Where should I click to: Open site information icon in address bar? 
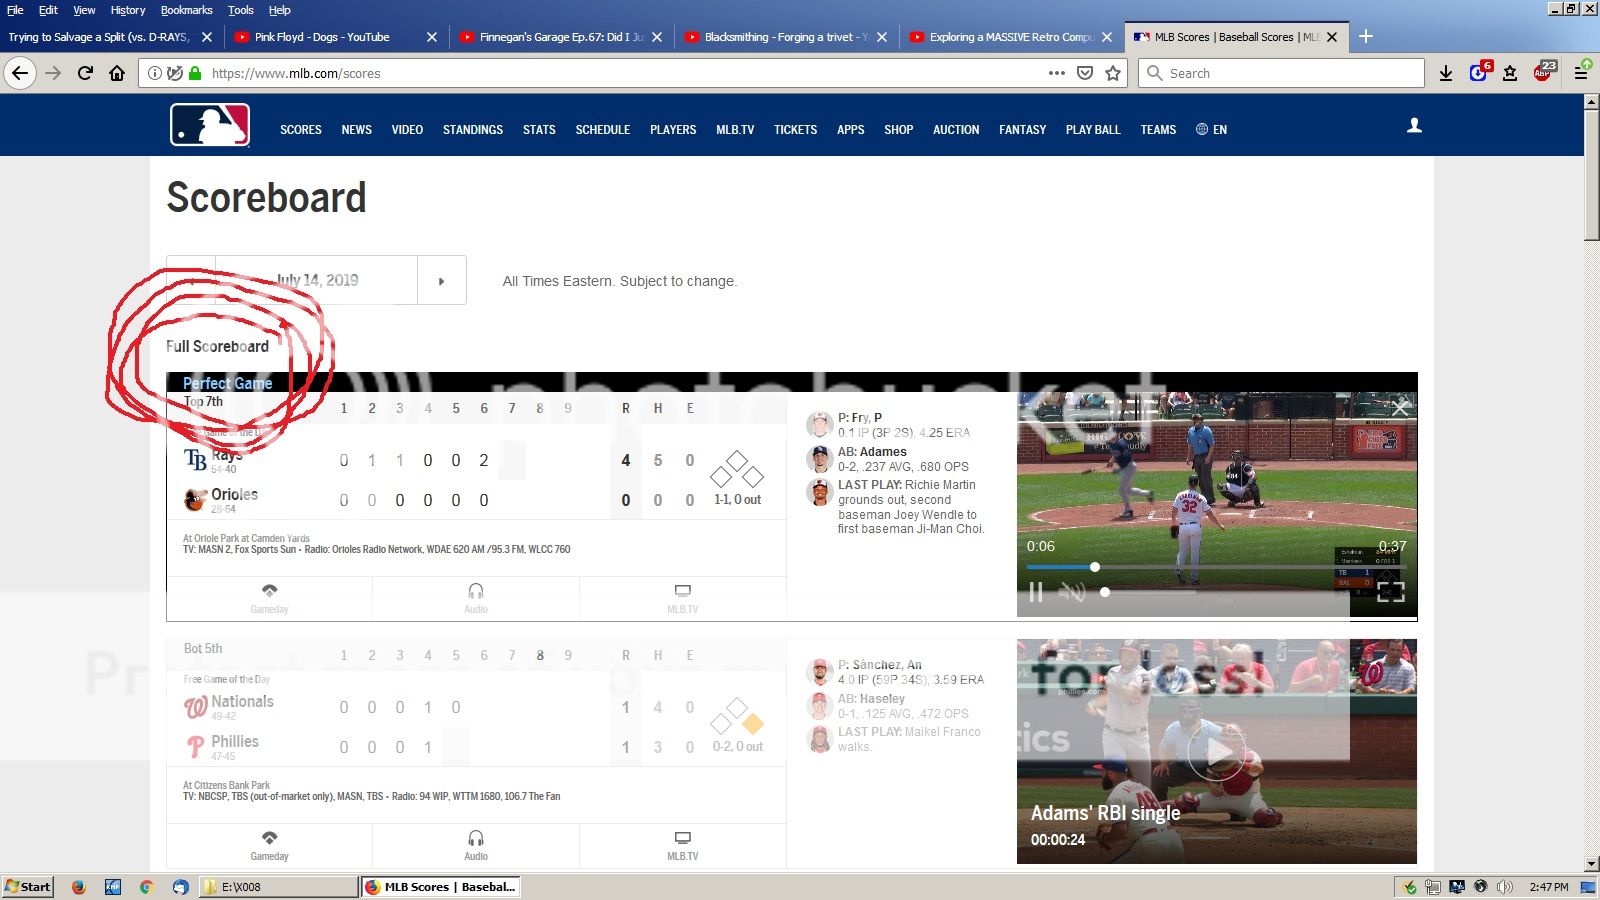coord(155,73)
